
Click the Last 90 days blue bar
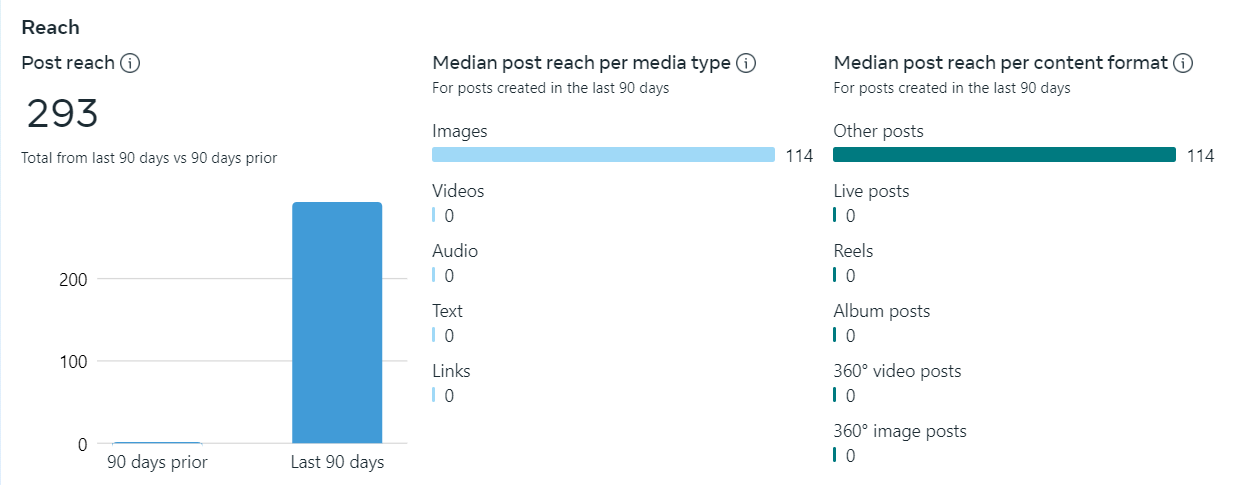coord(337,322)
